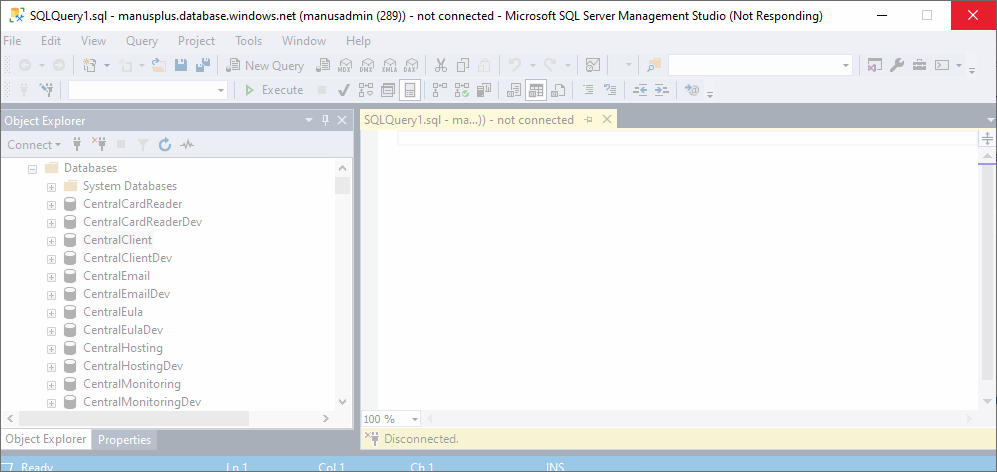Click Specify Template Parameter Values icon

pos(692,90)
